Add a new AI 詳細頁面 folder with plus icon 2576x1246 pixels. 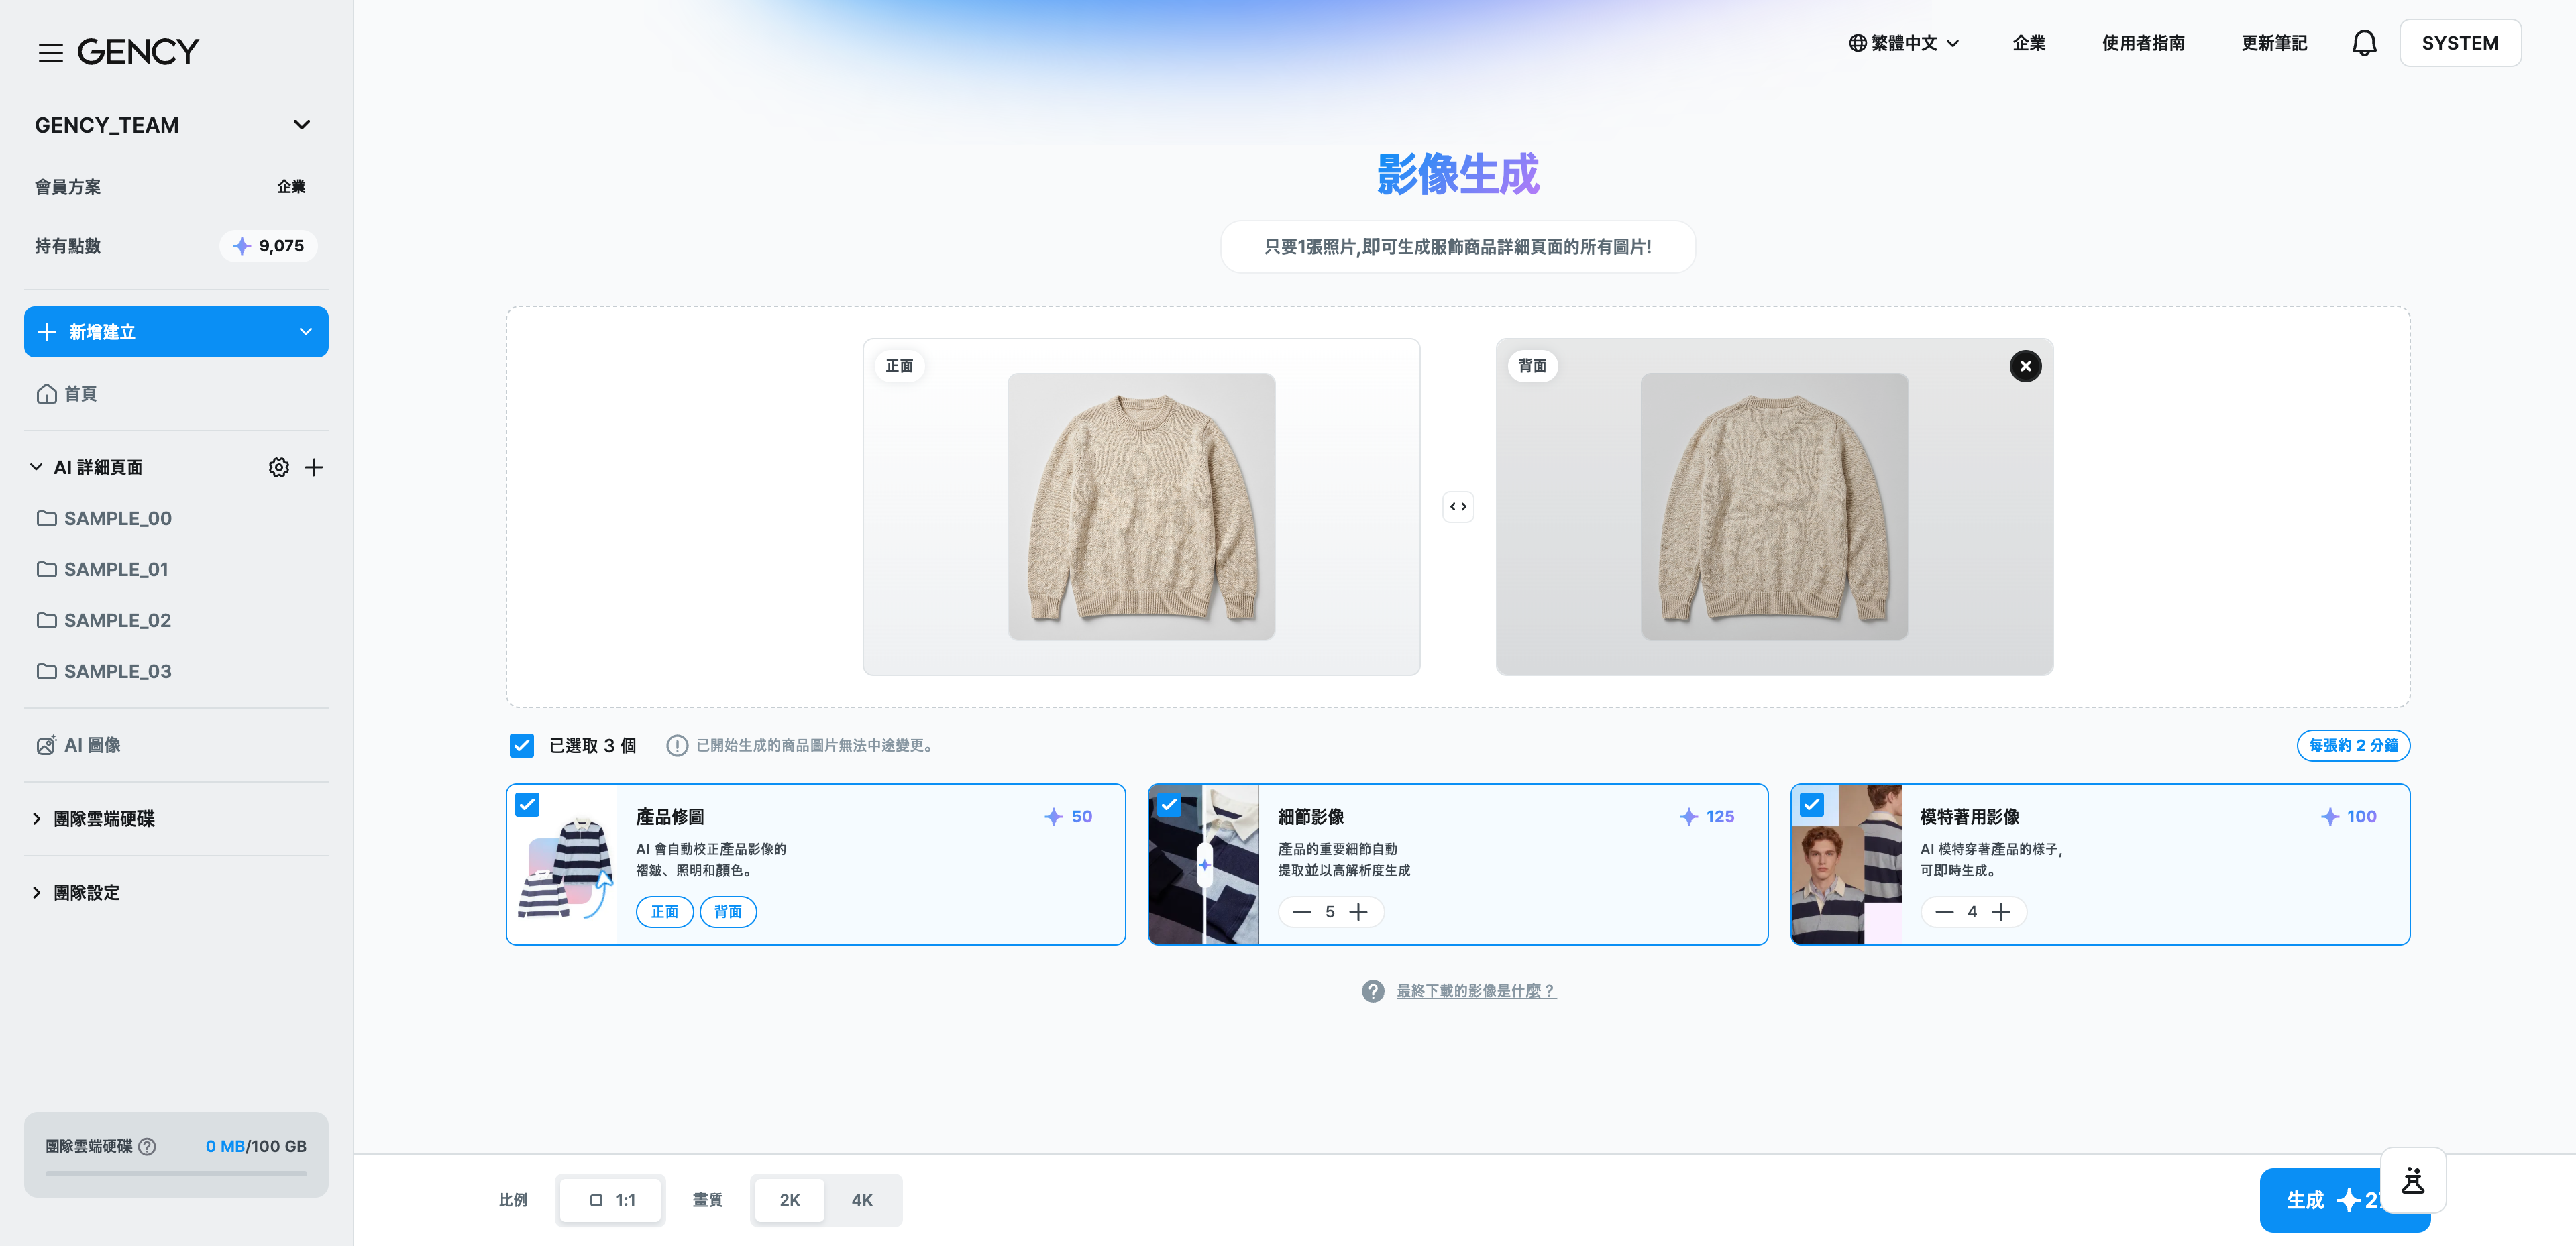tap(314, 467)
